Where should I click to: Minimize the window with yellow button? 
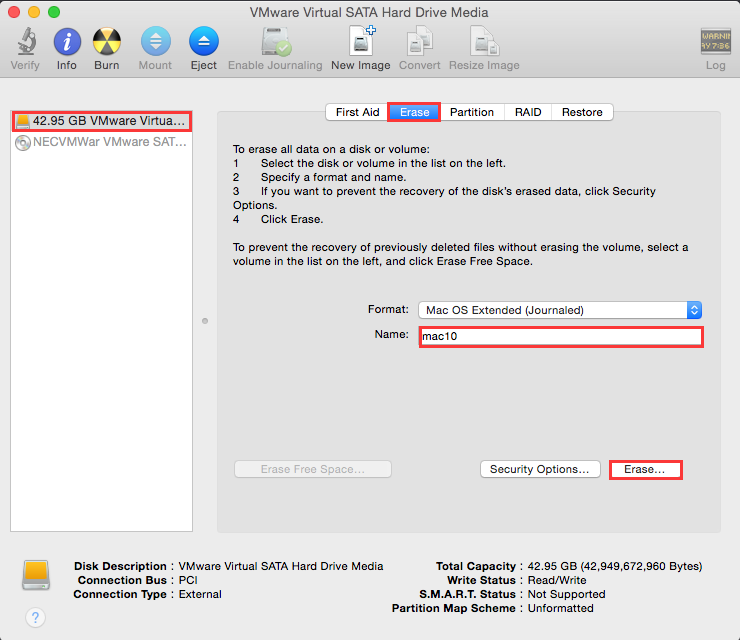34,12
